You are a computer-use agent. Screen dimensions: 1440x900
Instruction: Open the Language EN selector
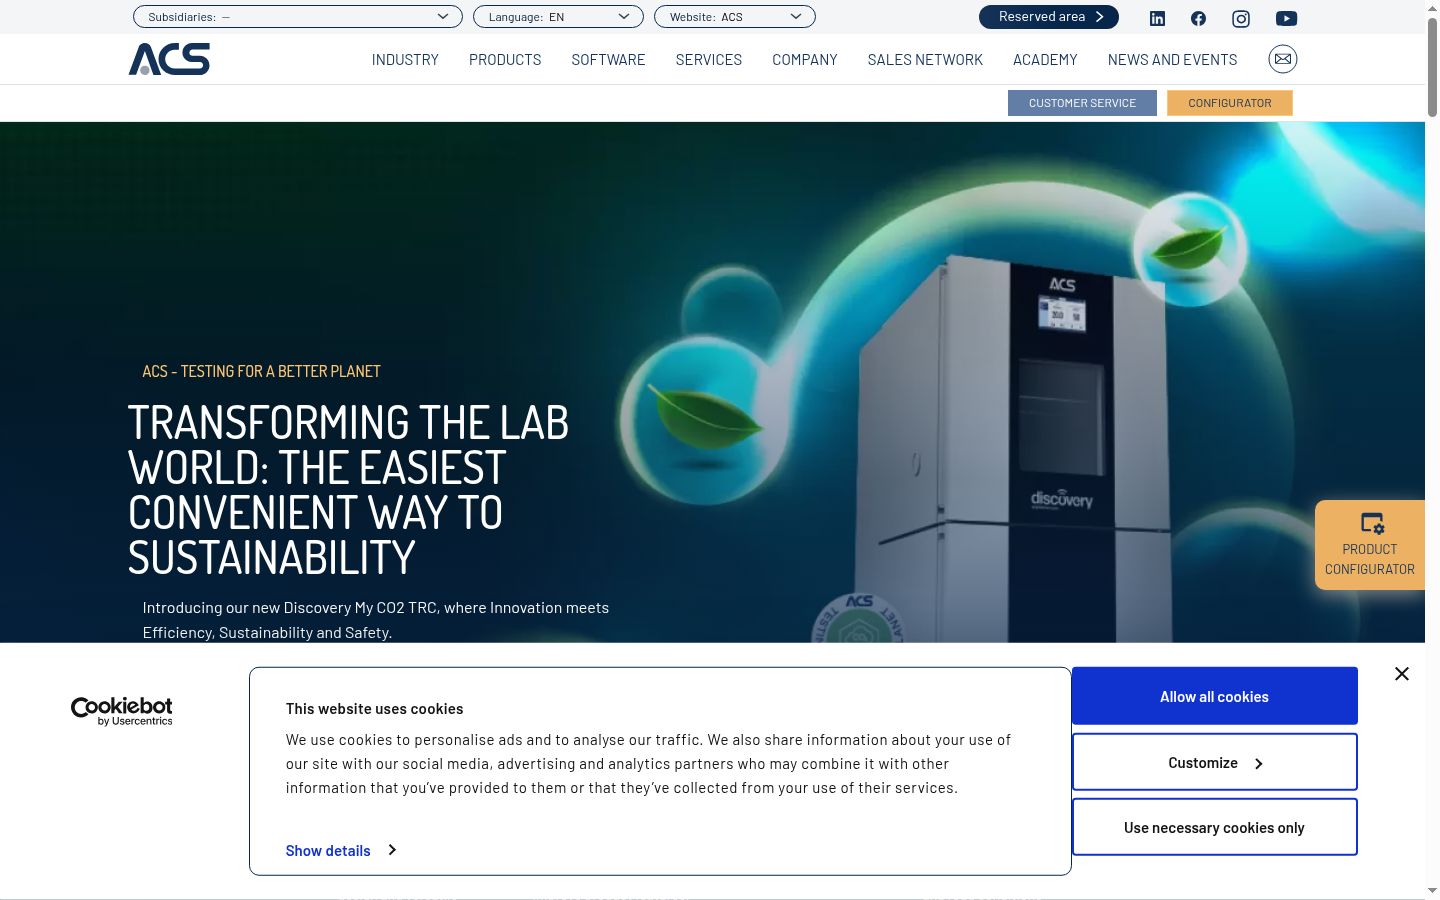[x=558, y=17]
